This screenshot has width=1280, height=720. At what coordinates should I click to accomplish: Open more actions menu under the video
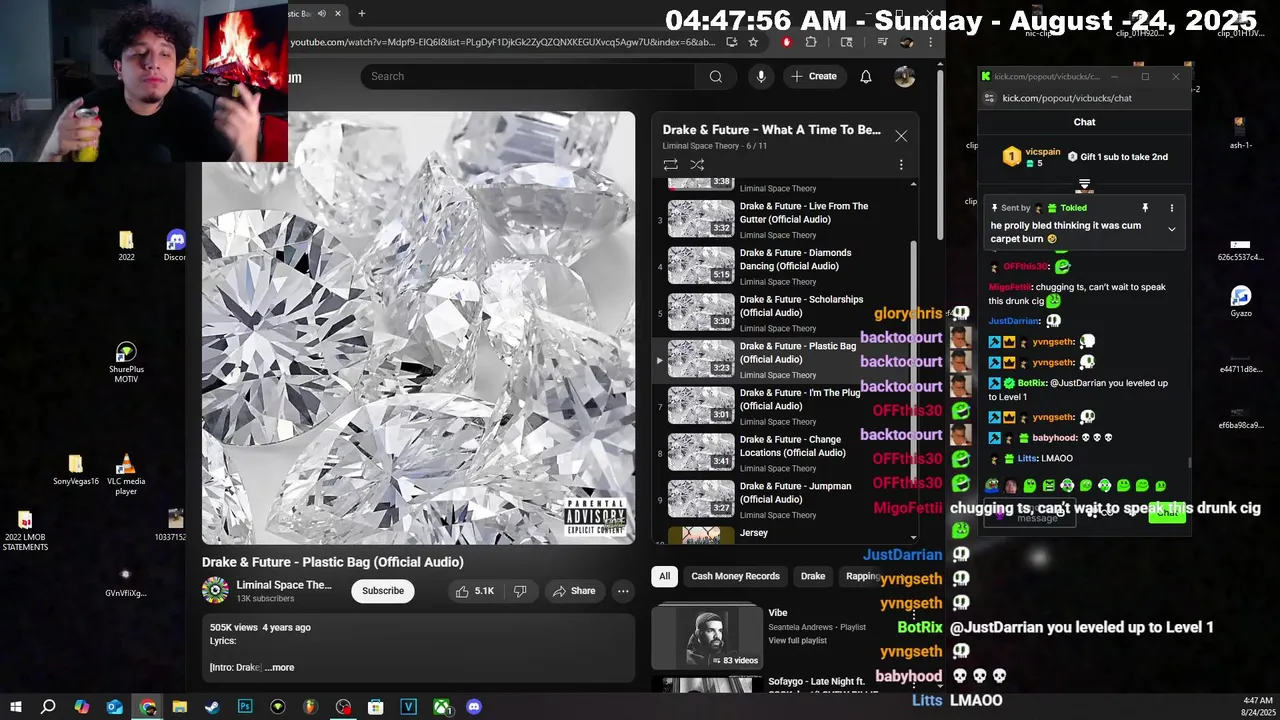(x=623, y=591)
